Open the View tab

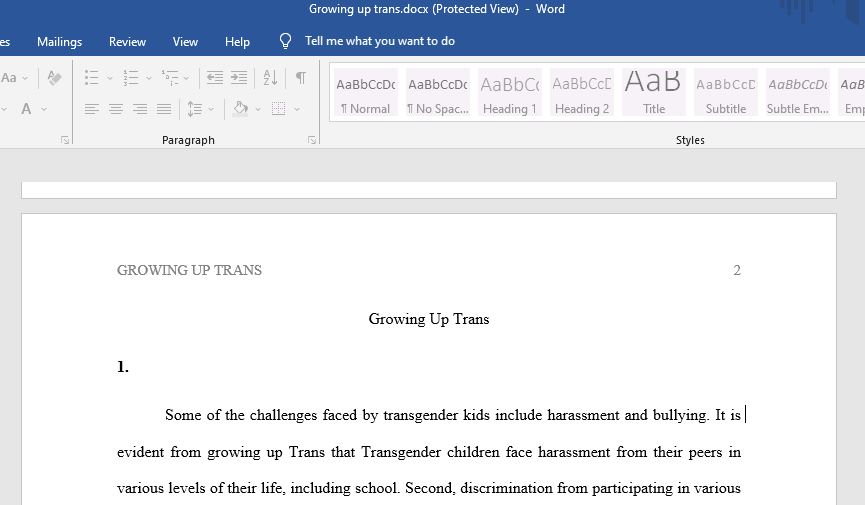[185, 41]
